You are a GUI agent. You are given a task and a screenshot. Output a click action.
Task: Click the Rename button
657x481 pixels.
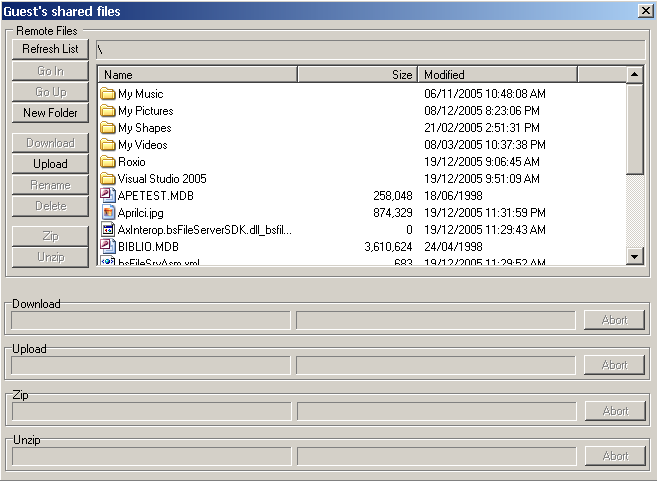tap(50, 185)
